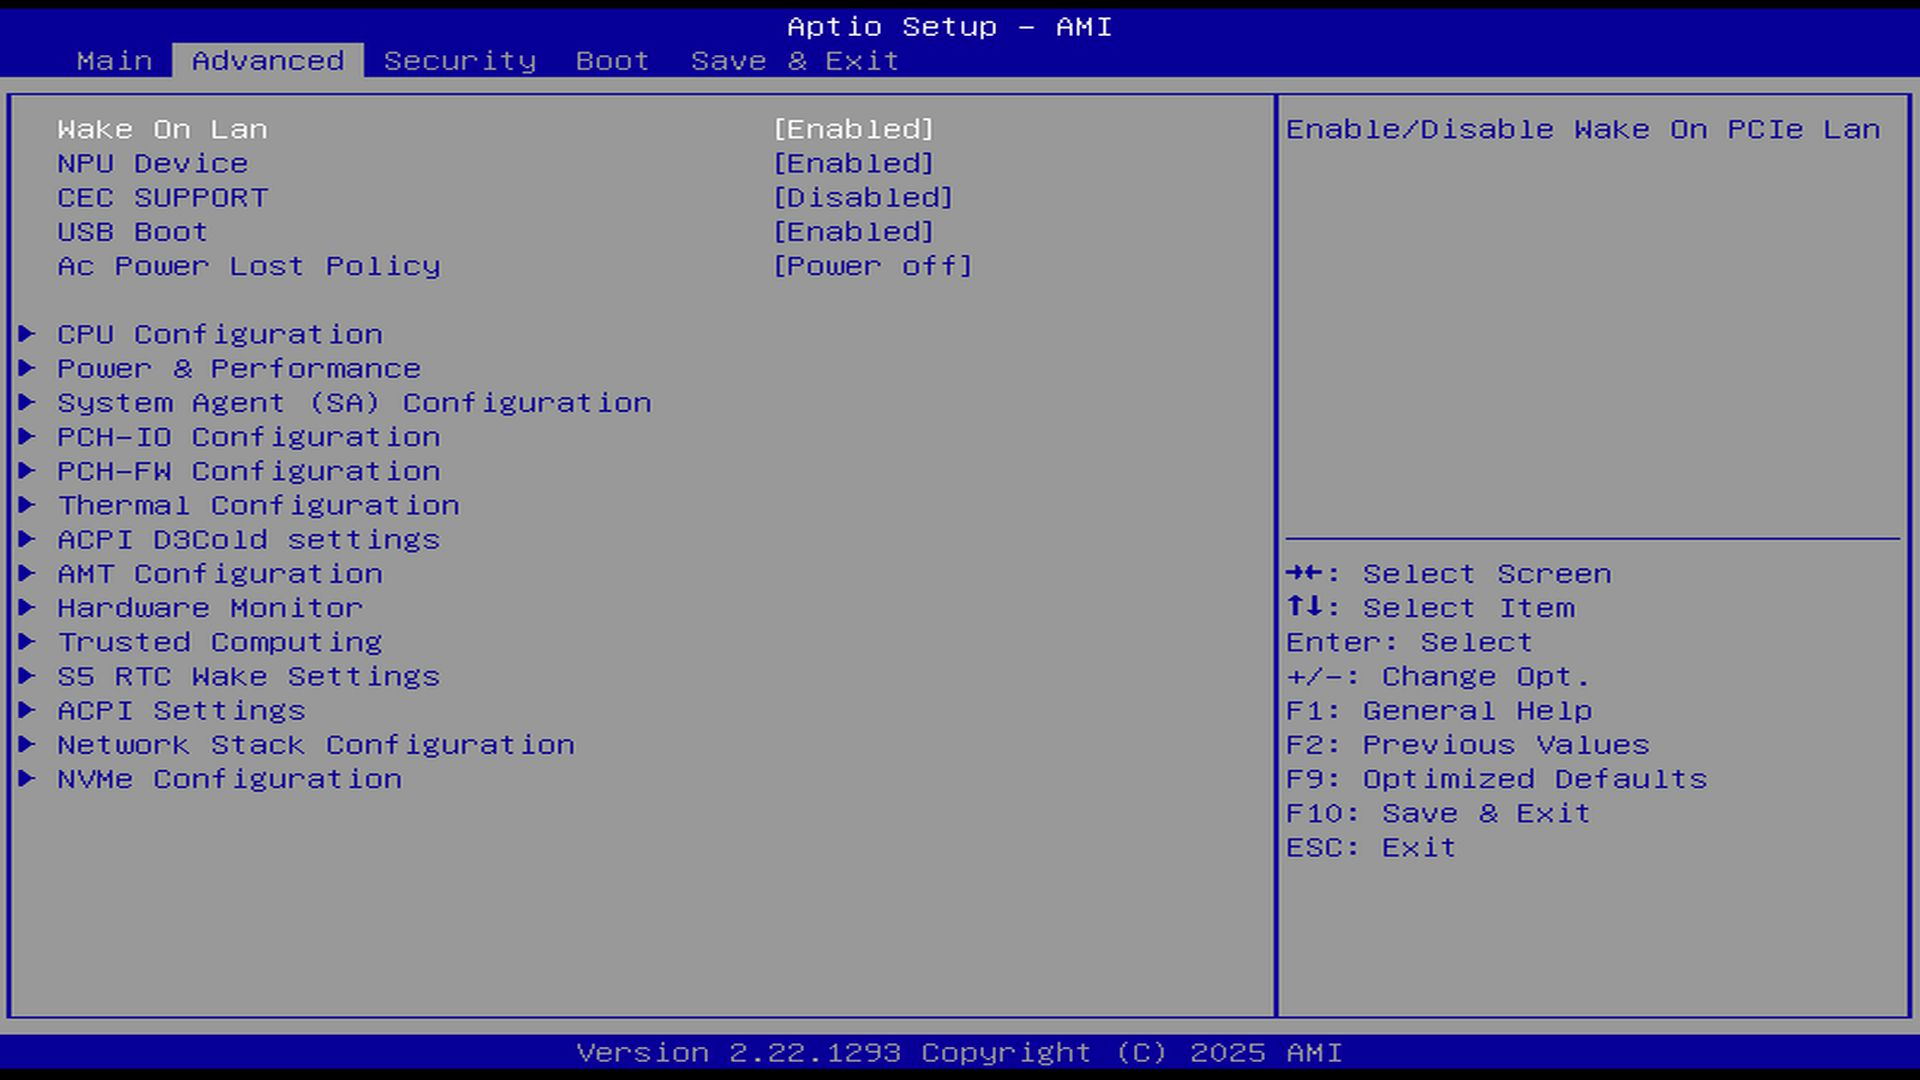
Task: Click the triangle next to Trusted Computing
Action: point(27,641)
